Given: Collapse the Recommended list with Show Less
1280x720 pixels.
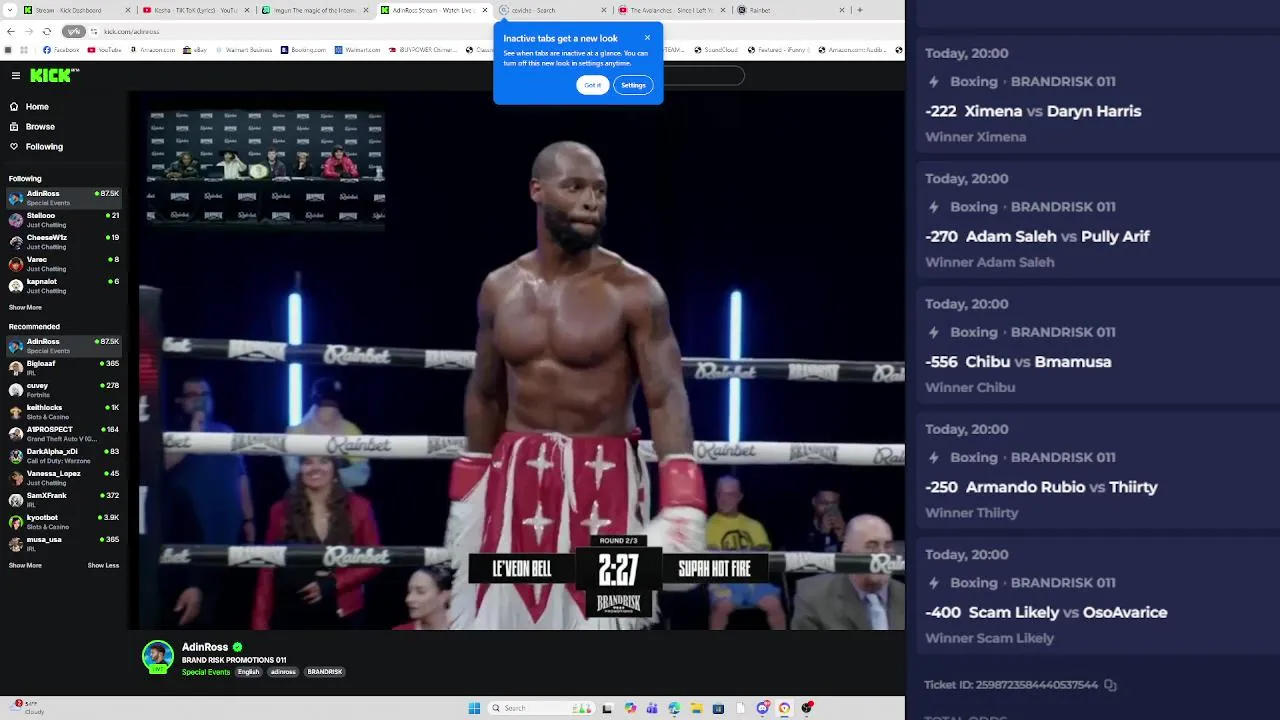Looking at the screenshot, I should coord(103,566).
